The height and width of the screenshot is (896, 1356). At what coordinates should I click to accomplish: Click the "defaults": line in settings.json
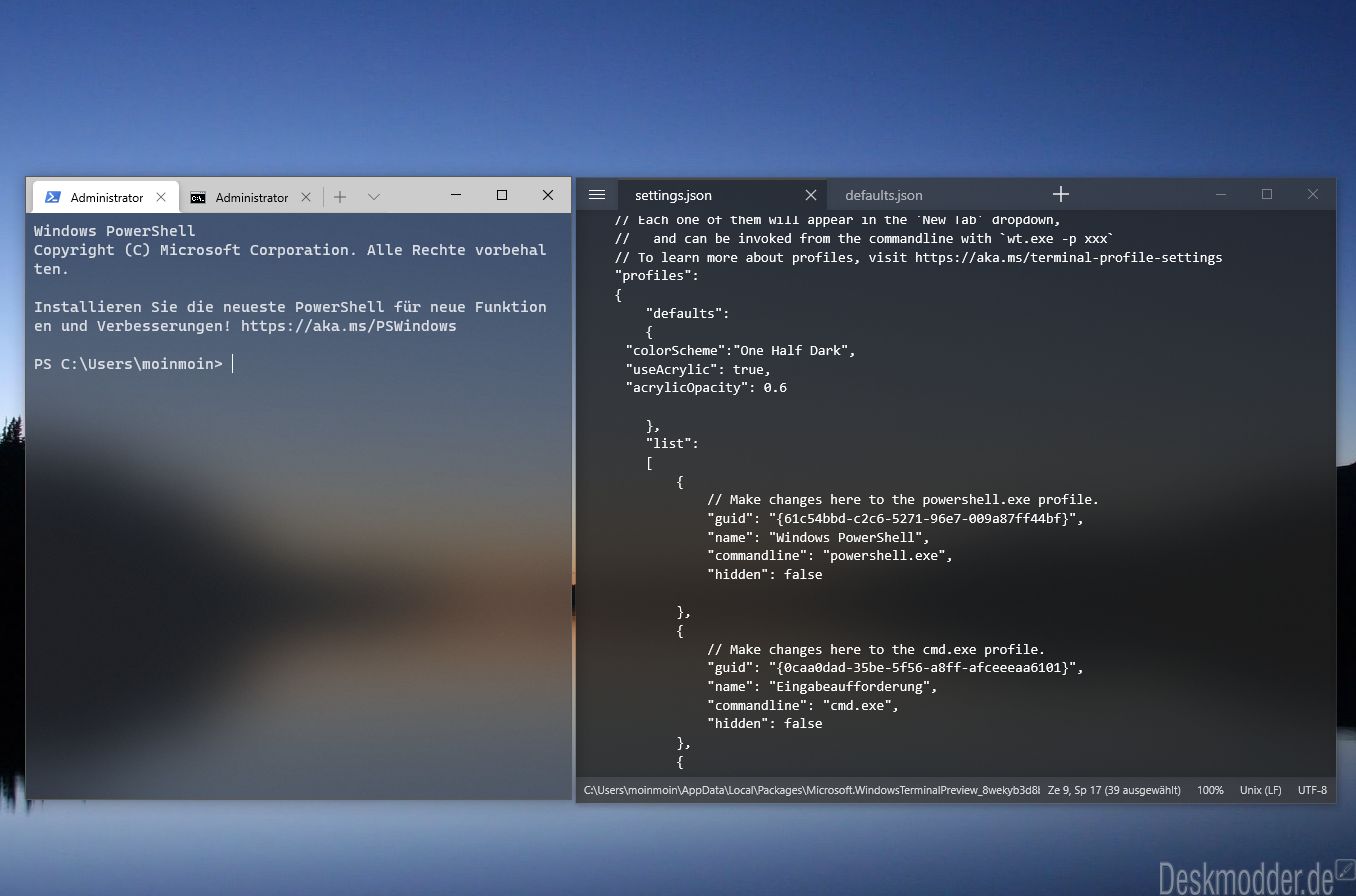[687, 313]
